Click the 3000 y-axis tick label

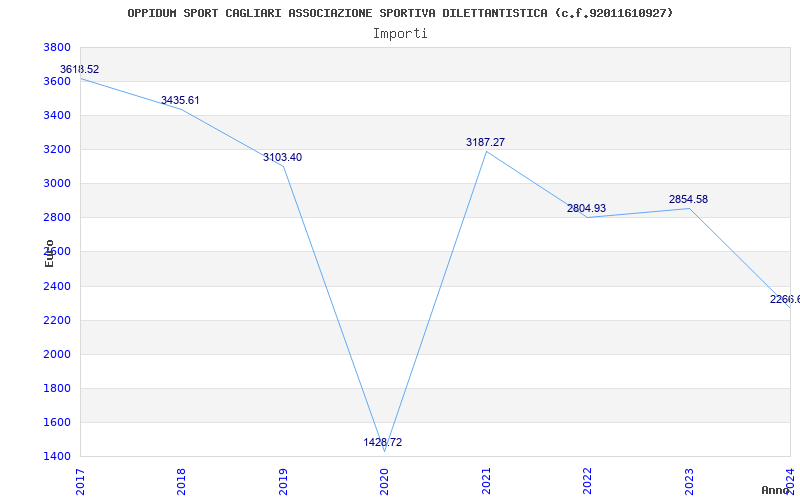click(56, 184)
